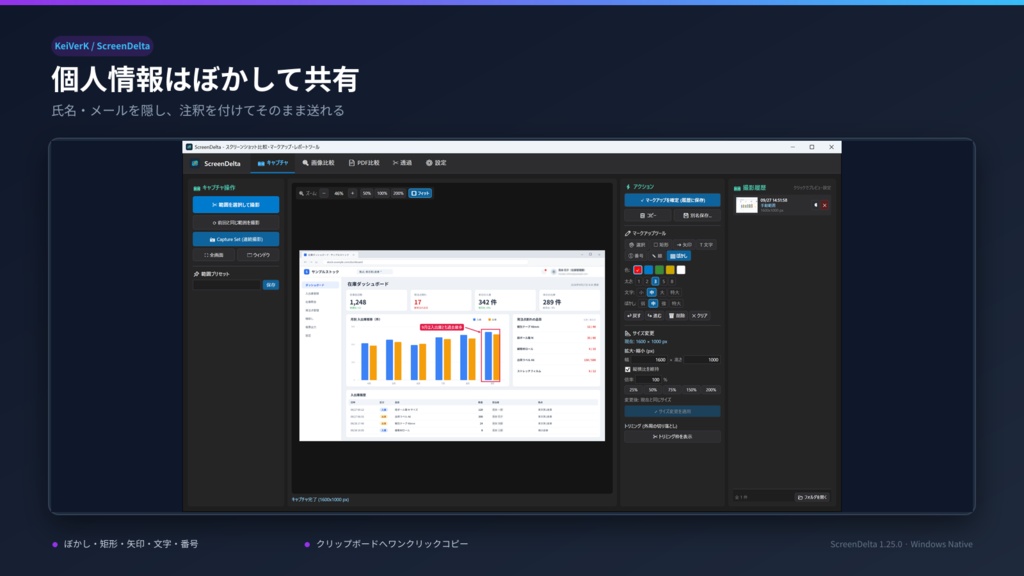1024x576 pixels.
Task: Click 別名保存 save-as button
Action: pos(697,216)
